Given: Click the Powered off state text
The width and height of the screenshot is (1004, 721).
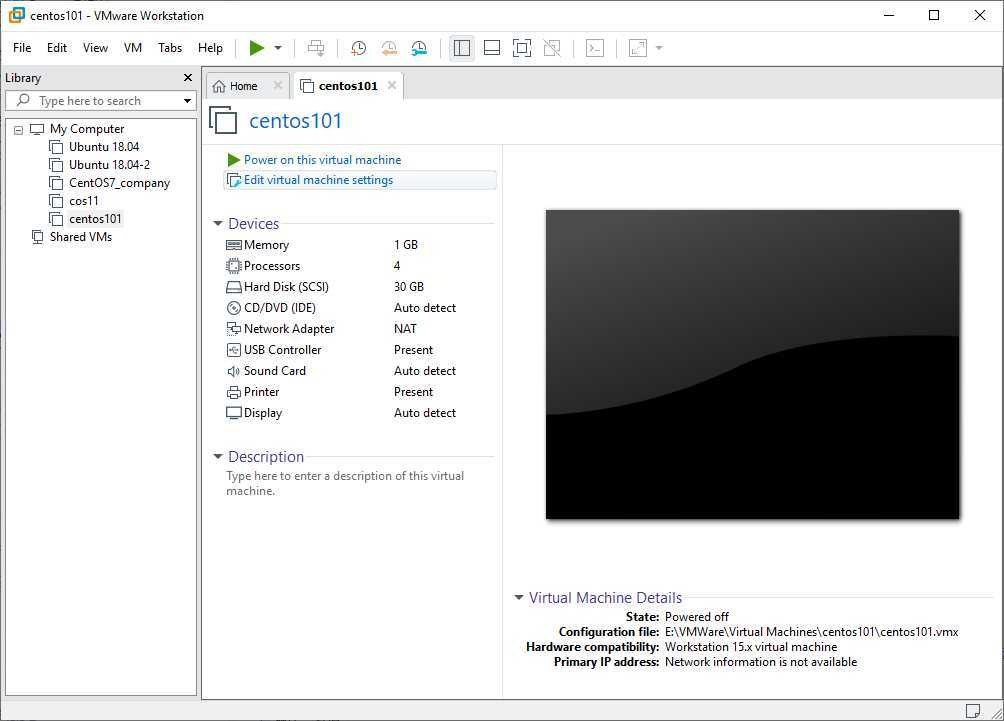Looking at the screenshot, I should click(x=697, y=617).
